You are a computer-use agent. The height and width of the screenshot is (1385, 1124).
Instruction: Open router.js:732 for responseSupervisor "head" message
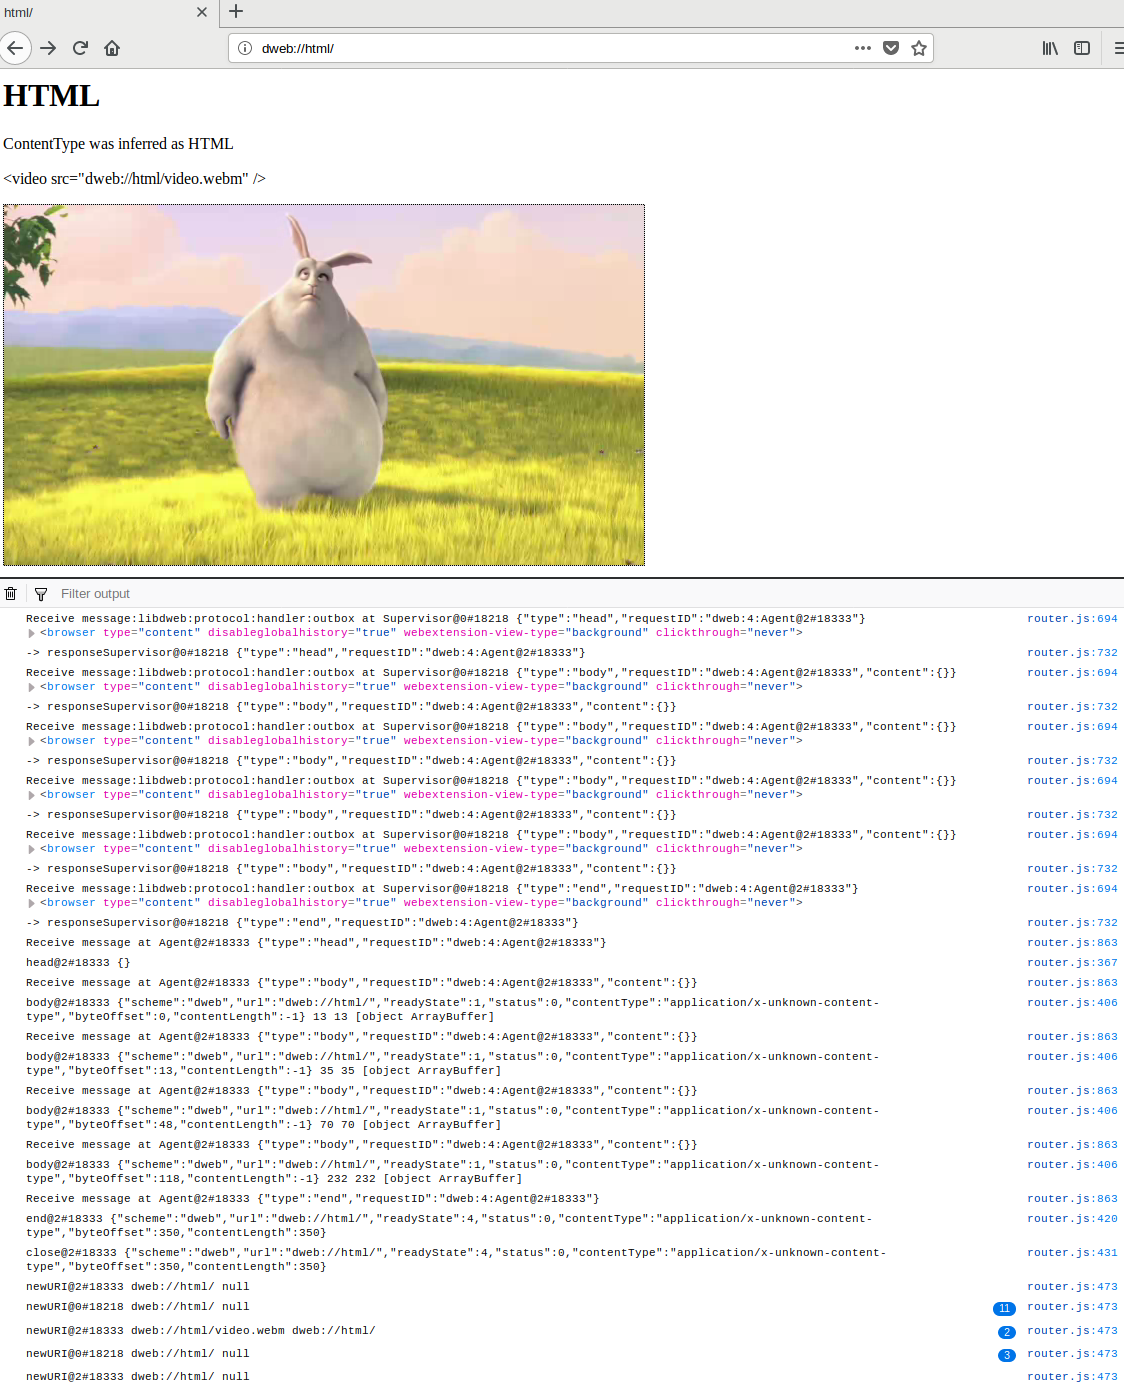[1072, 653]
